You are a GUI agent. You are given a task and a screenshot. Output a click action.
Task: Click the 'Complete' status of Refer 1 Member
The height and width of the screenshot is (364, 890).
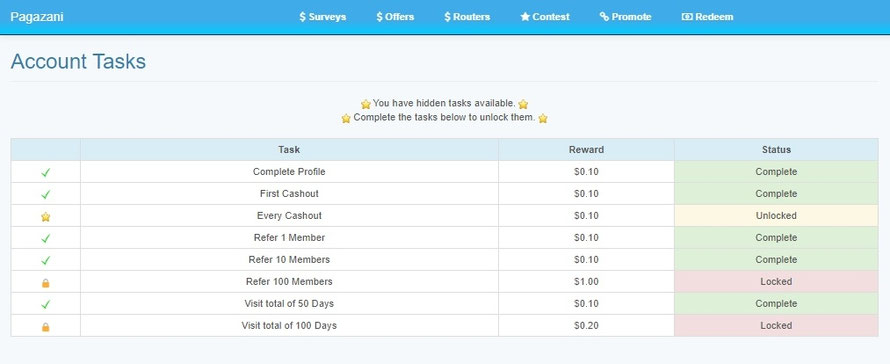click(x=776, y=237)
